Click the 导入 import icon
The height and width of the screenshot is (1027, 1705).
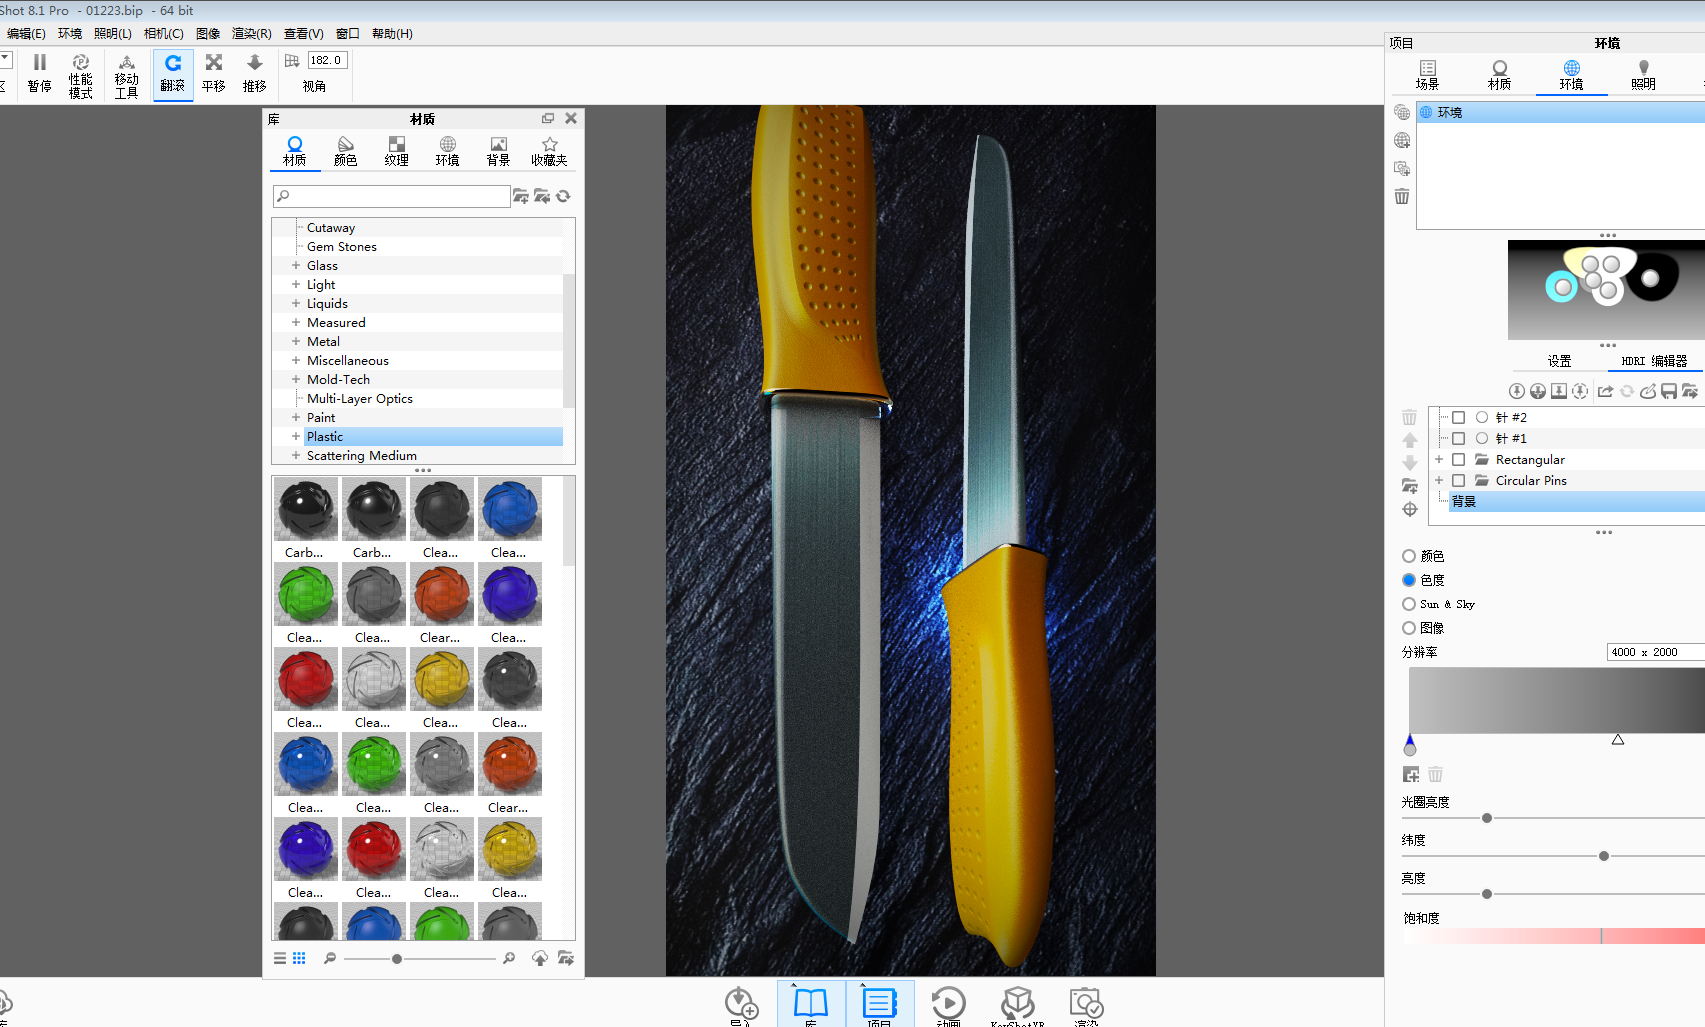point(740,1005)
